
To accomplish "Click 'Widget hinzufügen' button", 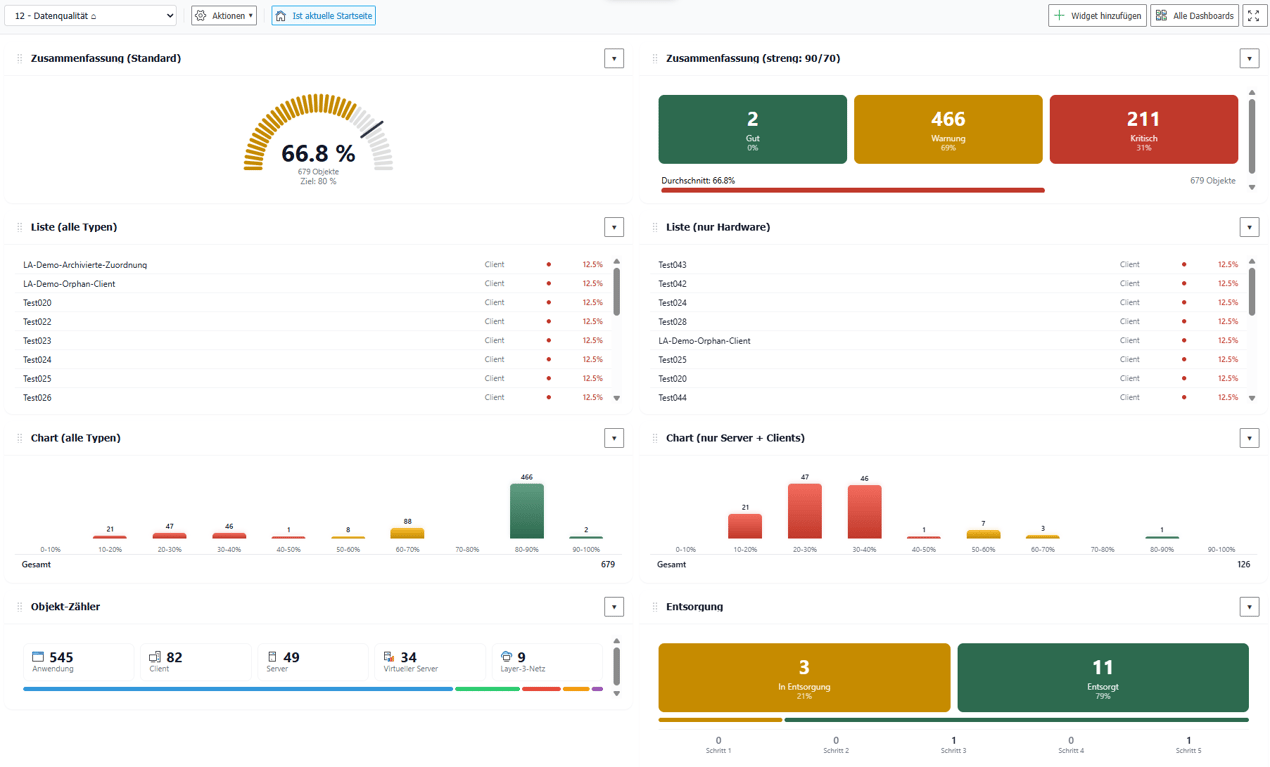I will (x=1097, y=16).
